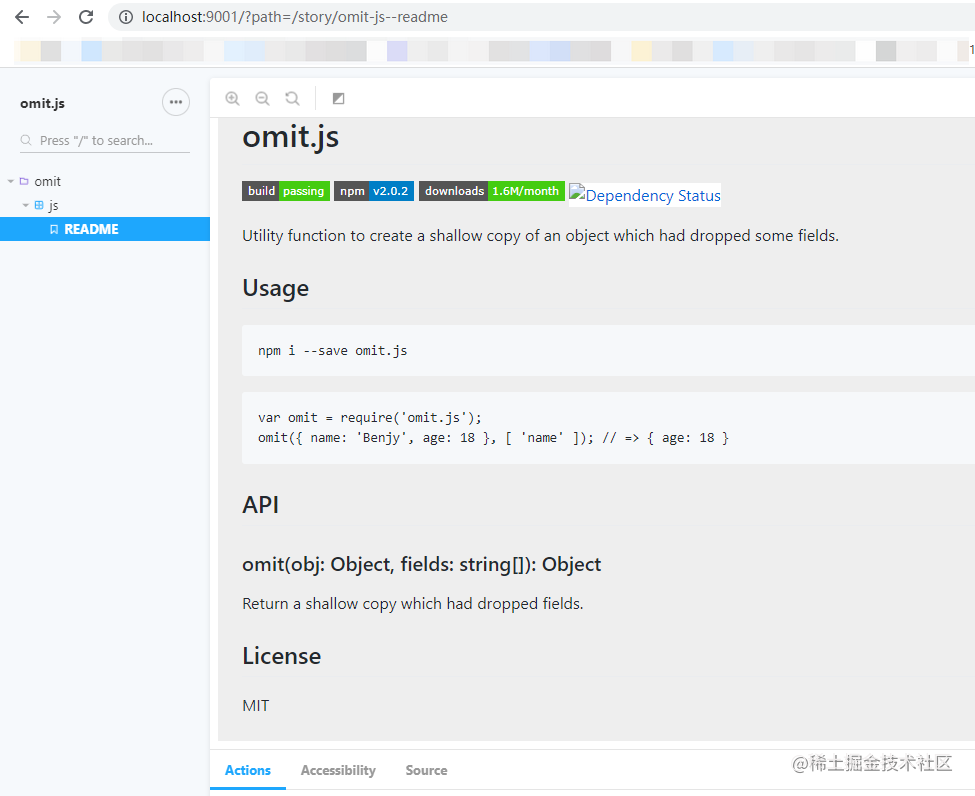Click the browser page reload icon
Viewport: 975px width, 796px height.
pyautogui.click(x=87, y=17)
